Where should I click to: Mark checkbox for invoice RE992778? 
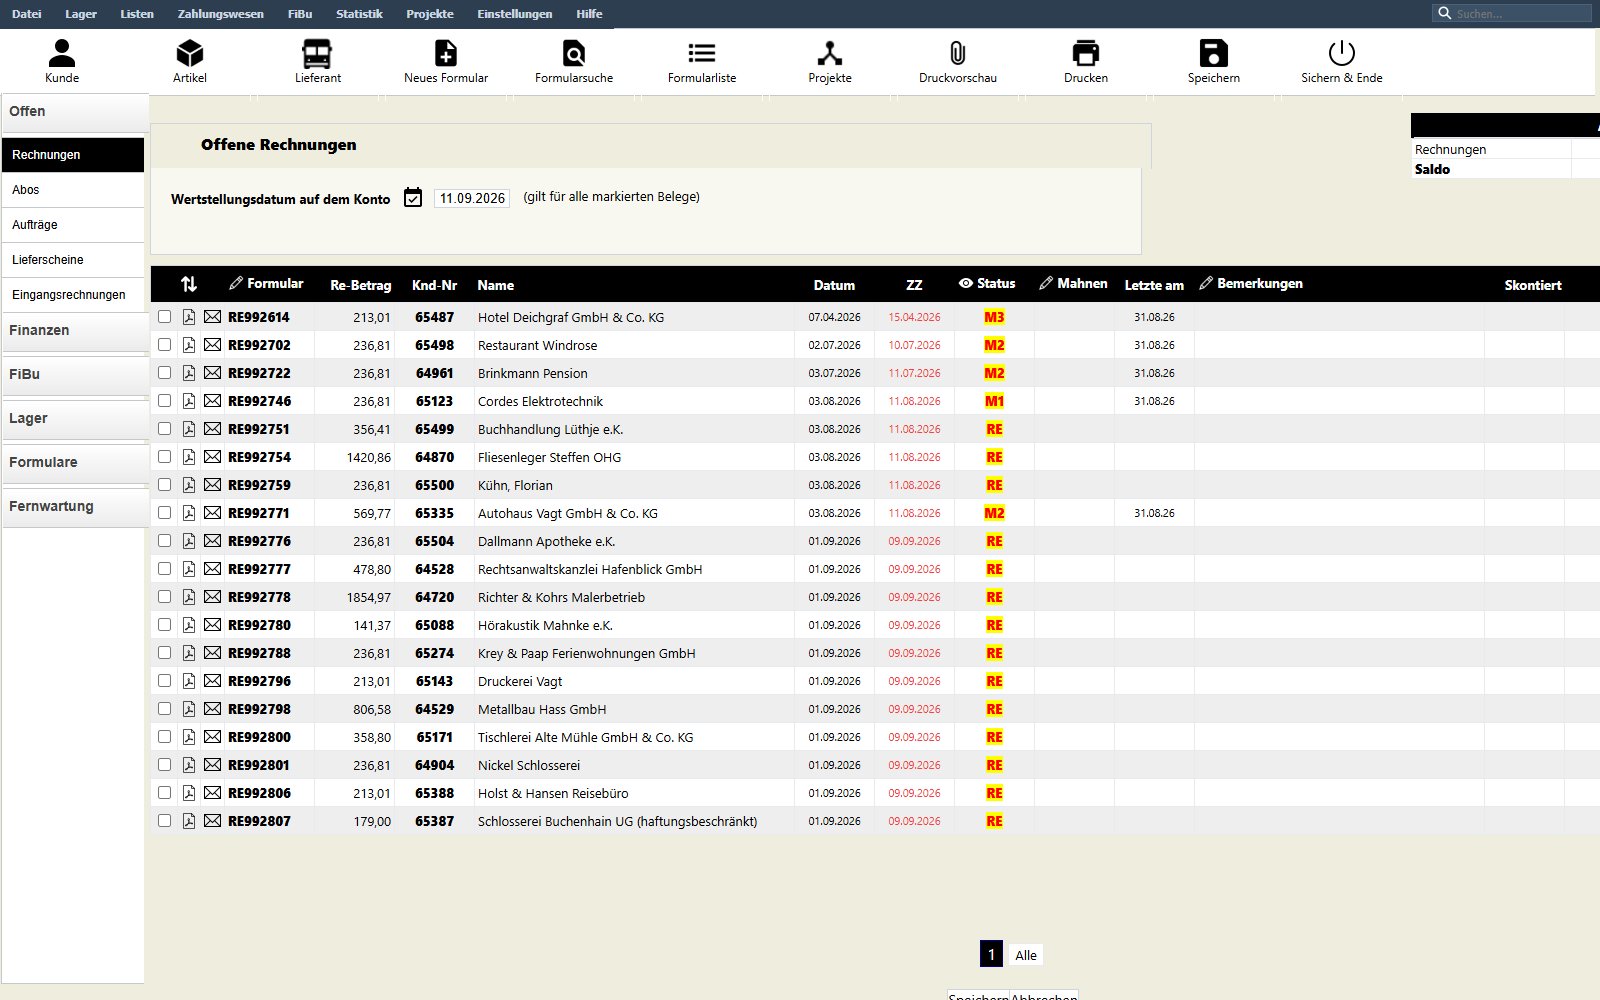tap(165, 597)
